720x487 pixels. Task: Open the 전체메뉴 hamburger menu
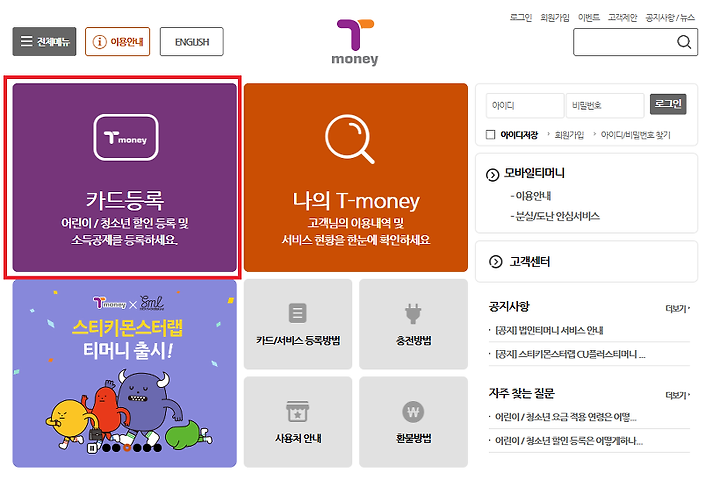[x=44, y=41]
